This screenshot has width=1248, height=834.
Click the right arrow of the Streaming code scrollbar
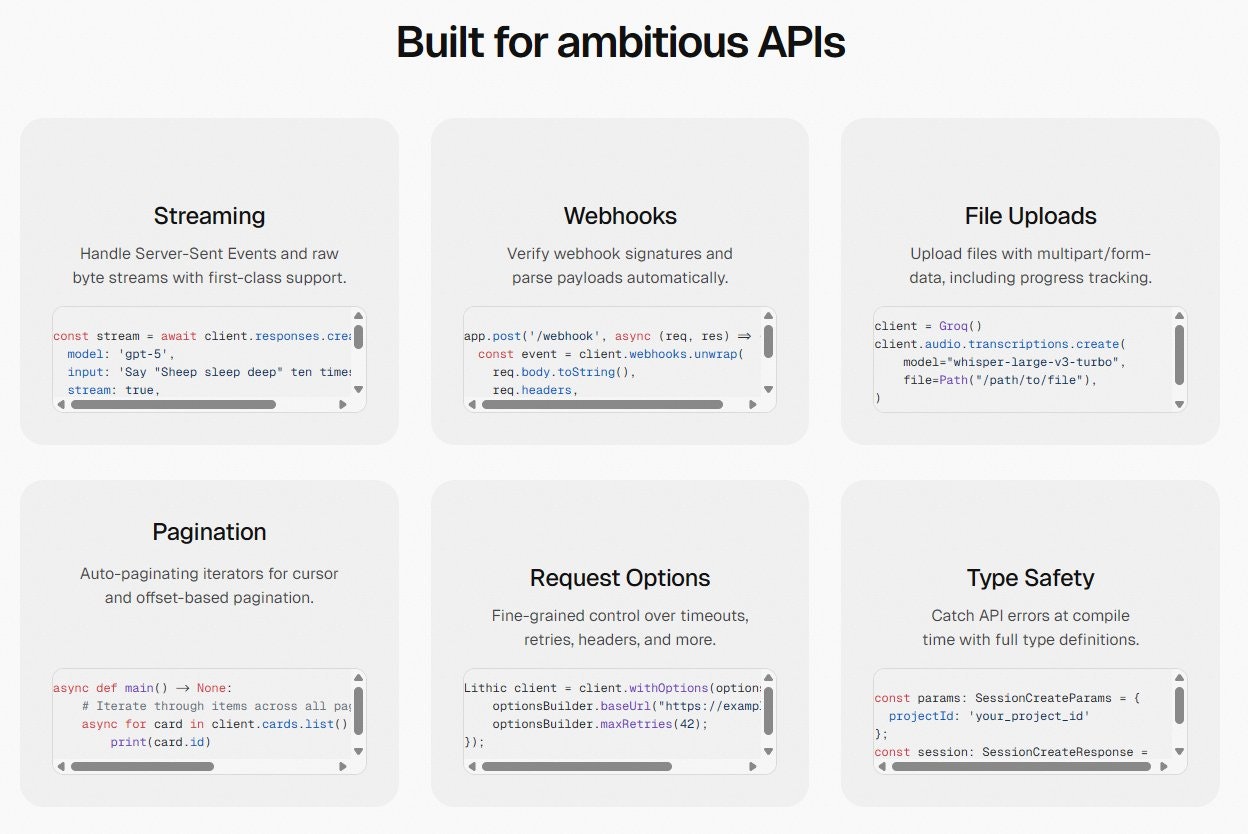coord(343,404)
